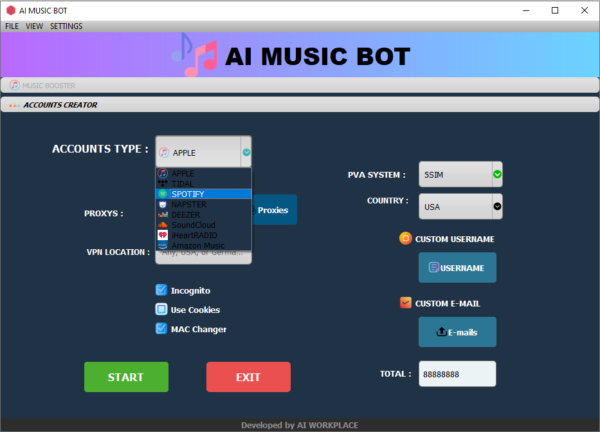The image size is (600, 432).
Task: Click the SoundCloud cloud icon
Action: point(163,225)
